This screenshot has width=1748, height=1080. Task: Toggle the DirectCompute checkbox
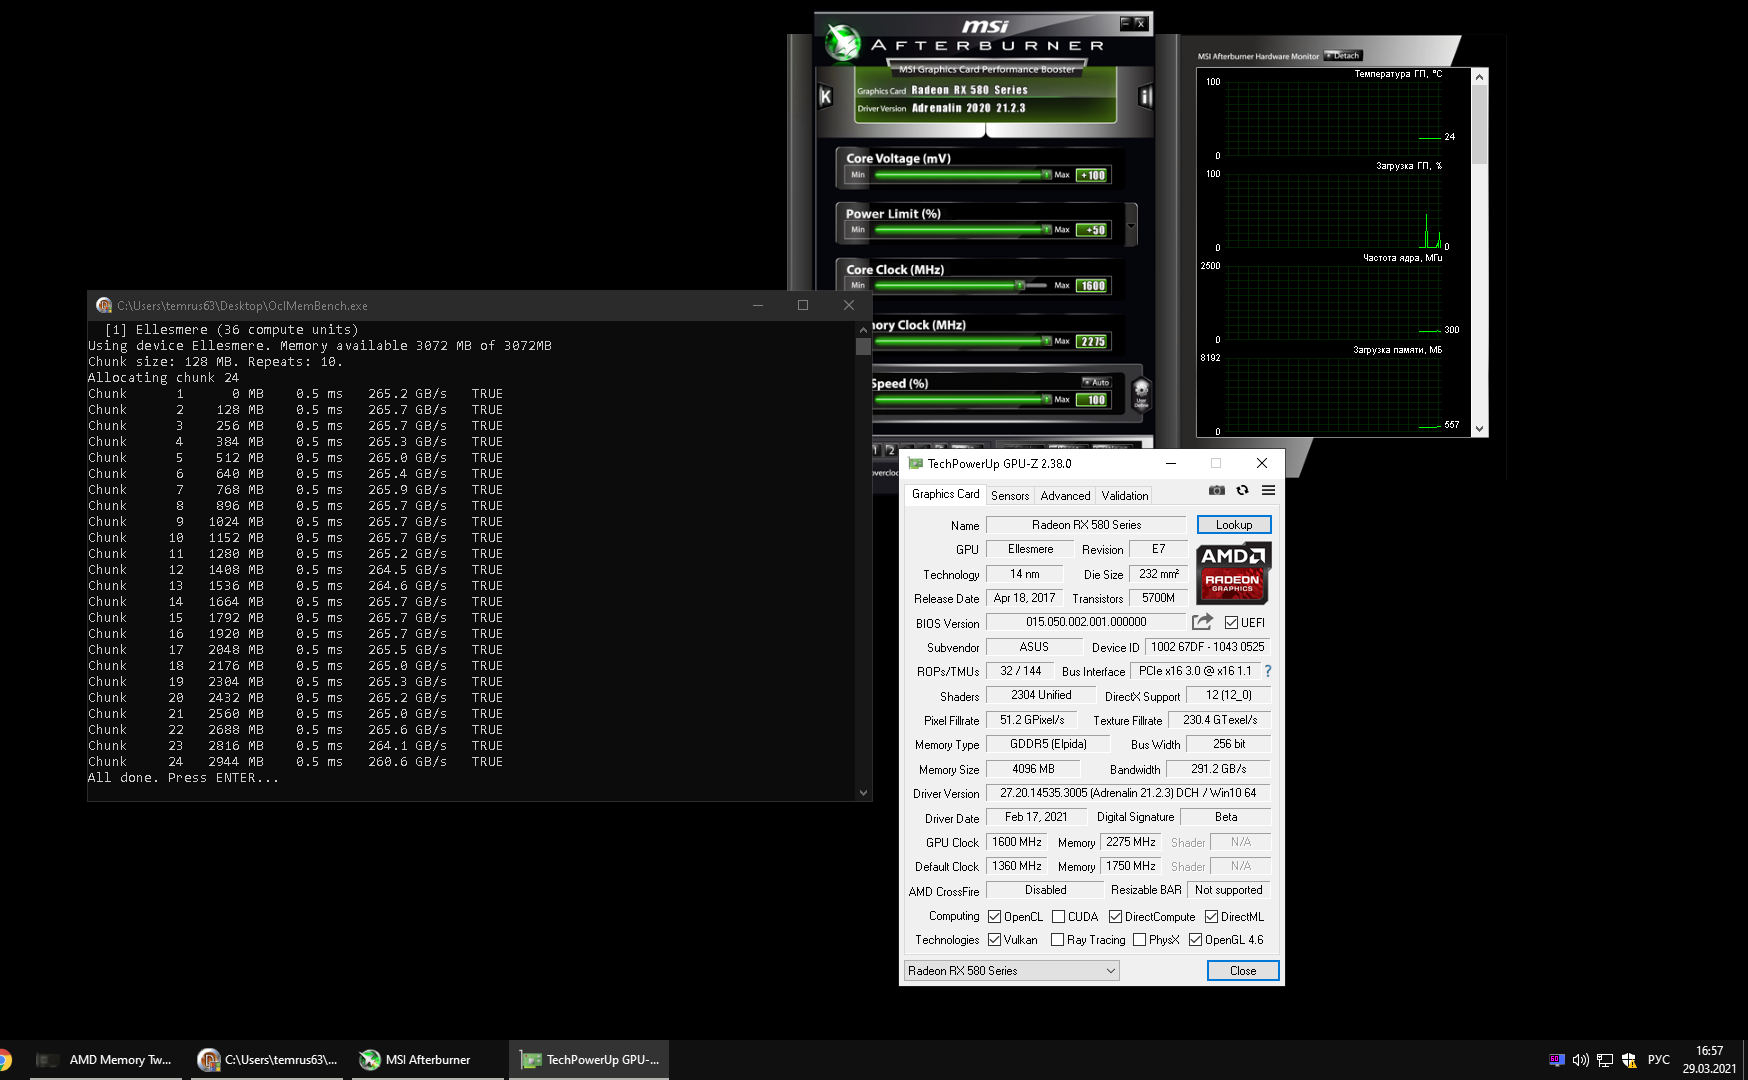point(1115,916)
